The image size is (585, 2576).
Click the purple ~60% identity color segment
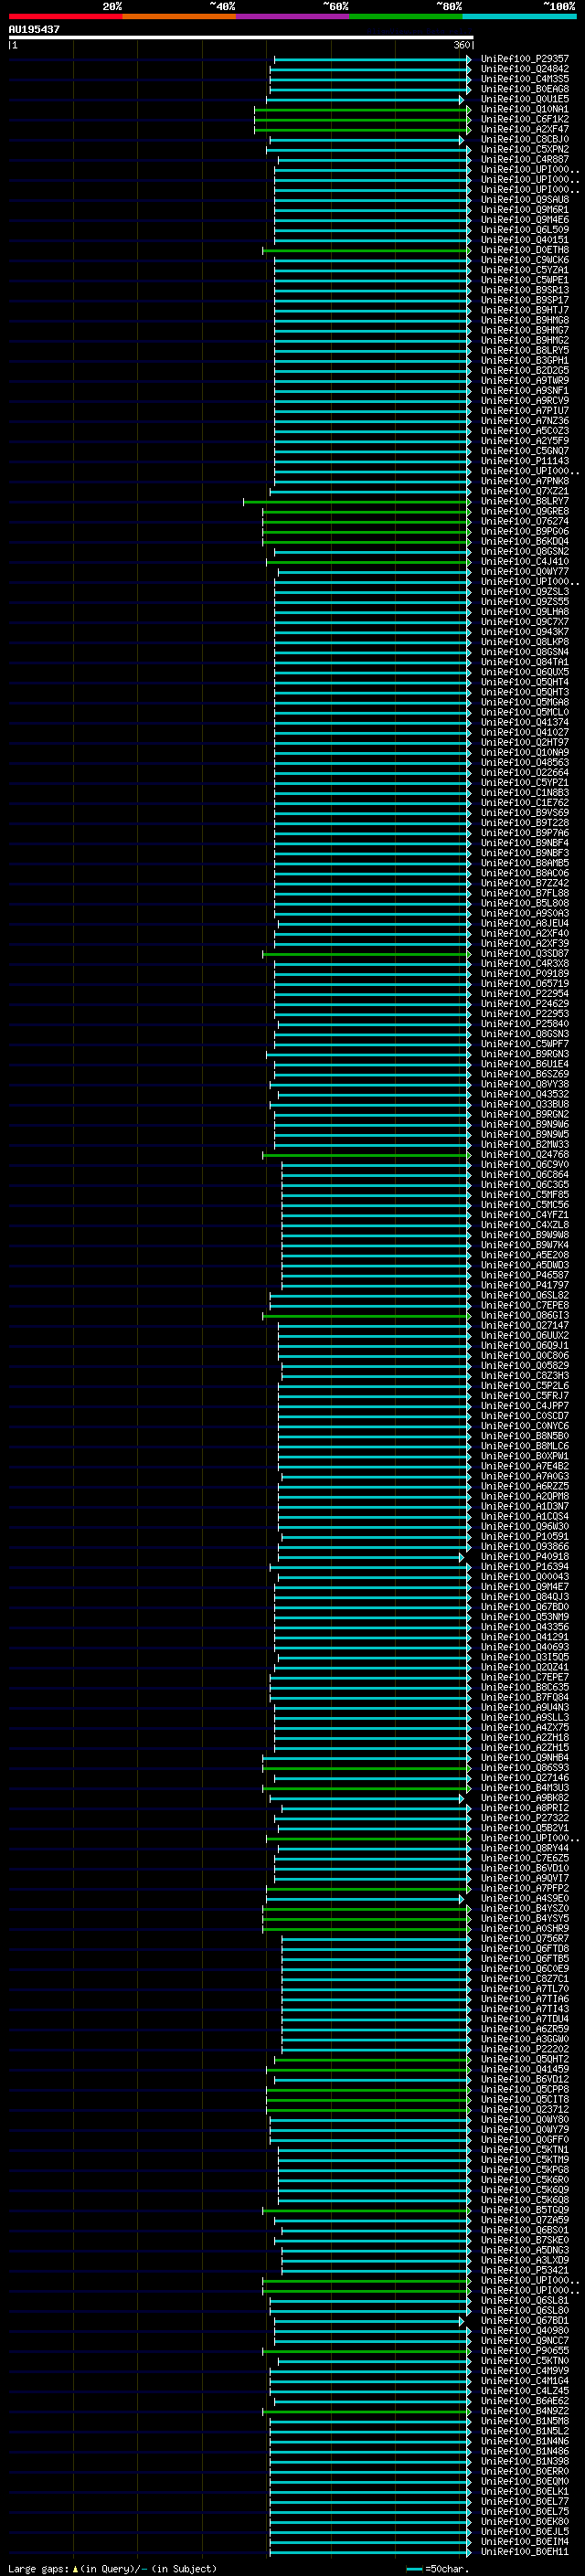293,16
